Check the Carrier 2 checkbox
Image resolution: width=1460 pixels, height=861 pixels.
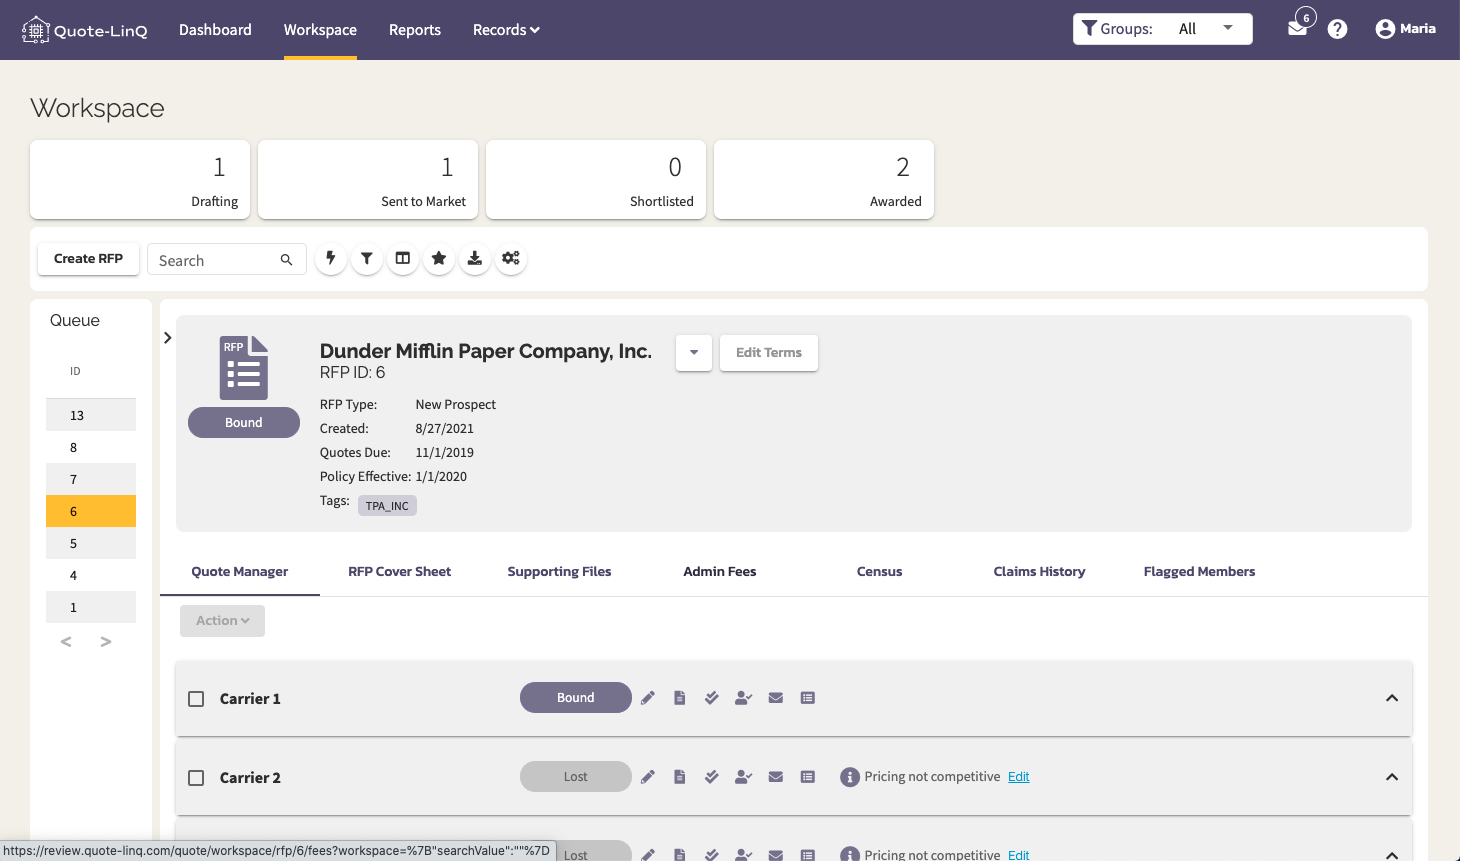point(196,777)
